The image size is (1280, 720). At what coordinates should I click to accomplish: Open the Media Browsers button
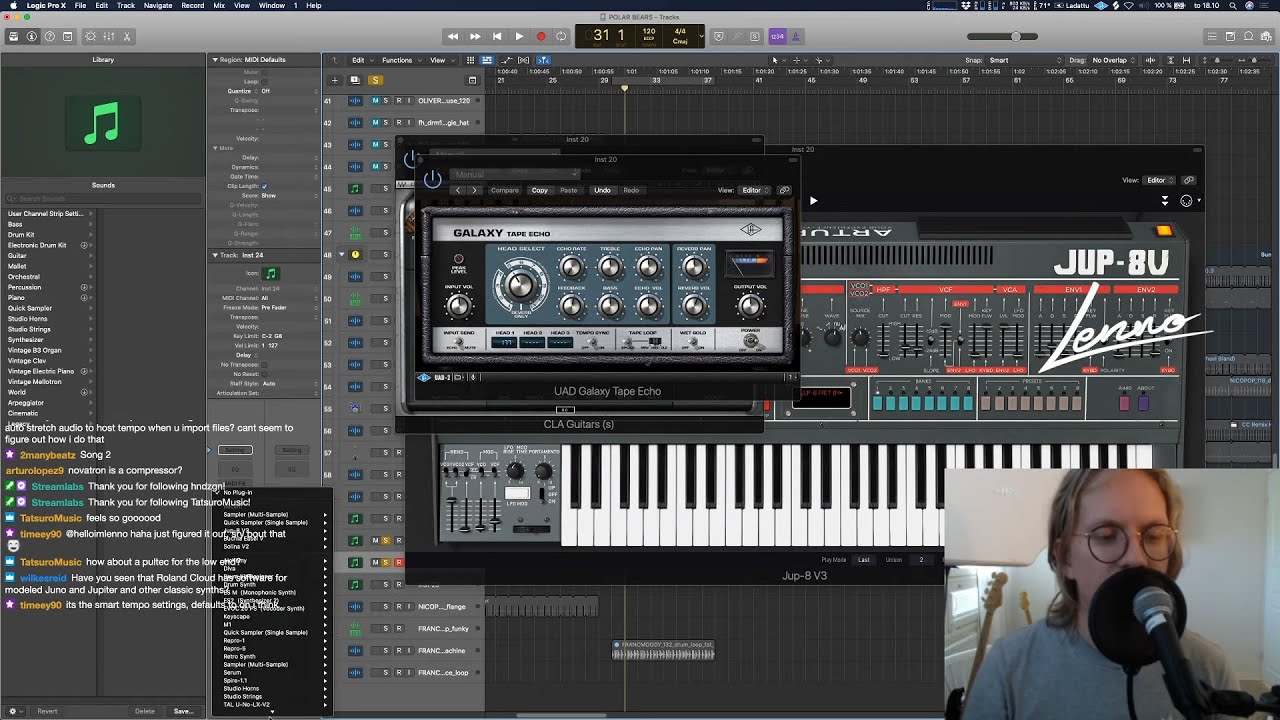pyautogui.click(x=1266, y=36)
